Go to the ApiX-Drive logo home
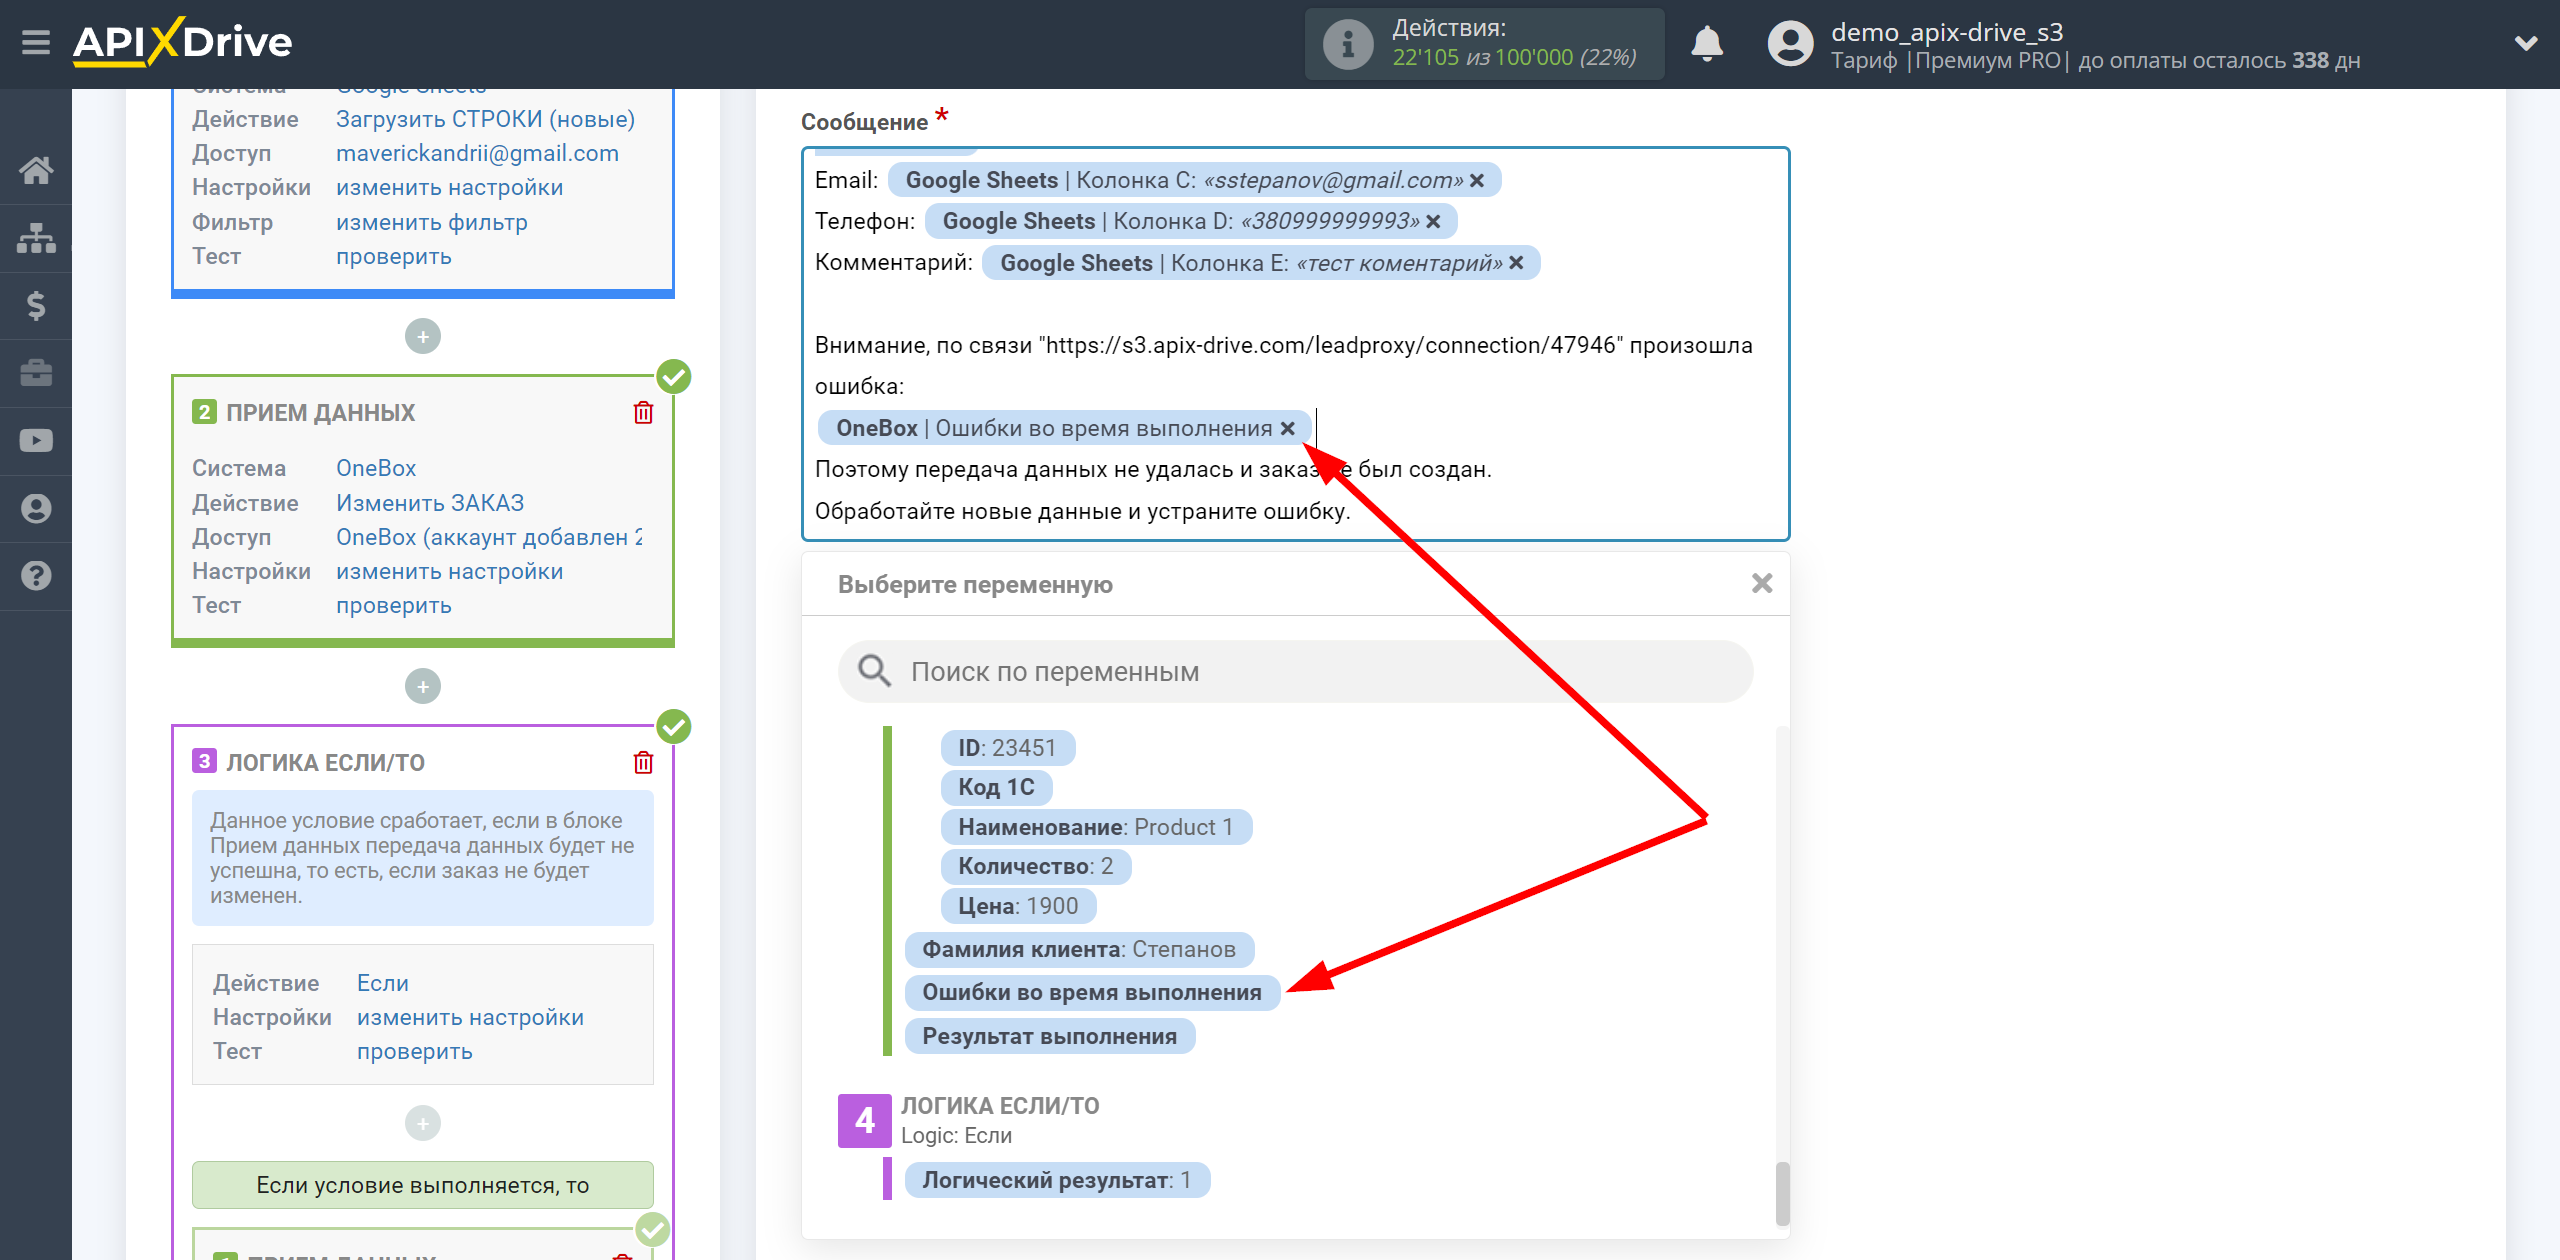This screenshot has width=2560, height=1260. [182, 42]
